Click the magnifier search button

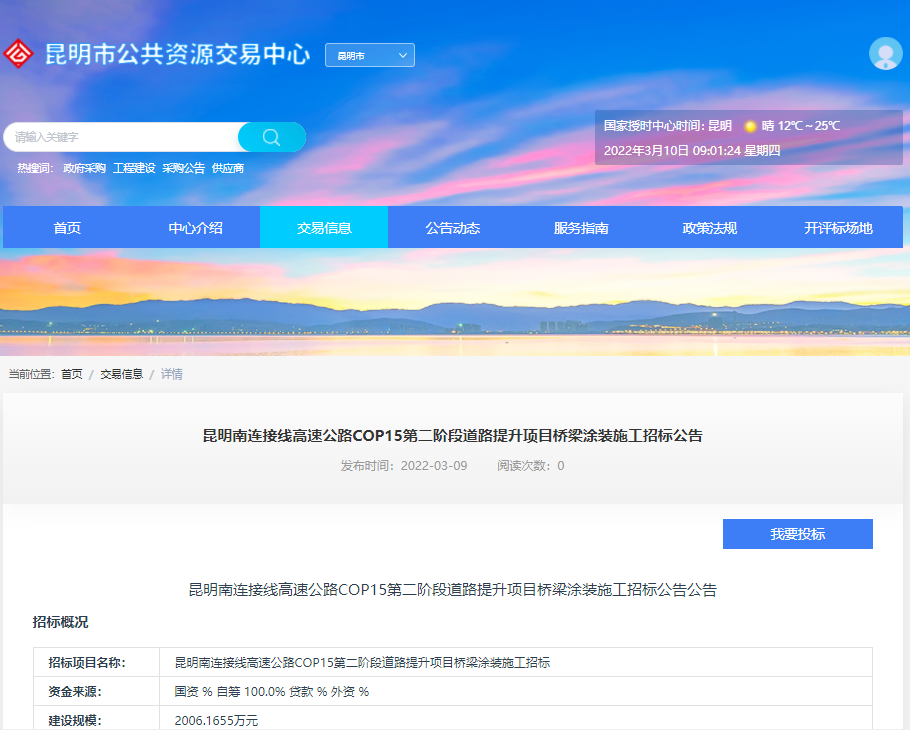[272, 137]
